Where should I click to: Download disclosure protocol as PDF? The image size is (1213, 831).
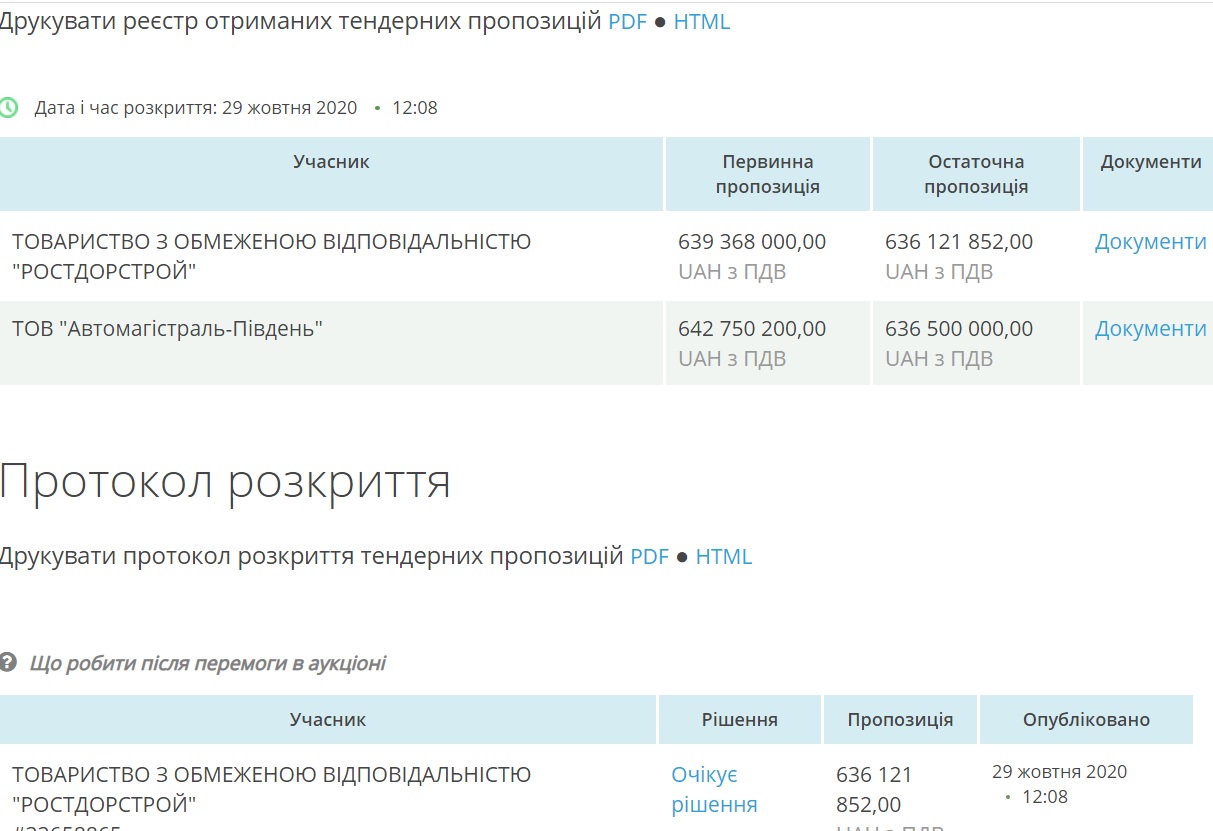649,557
